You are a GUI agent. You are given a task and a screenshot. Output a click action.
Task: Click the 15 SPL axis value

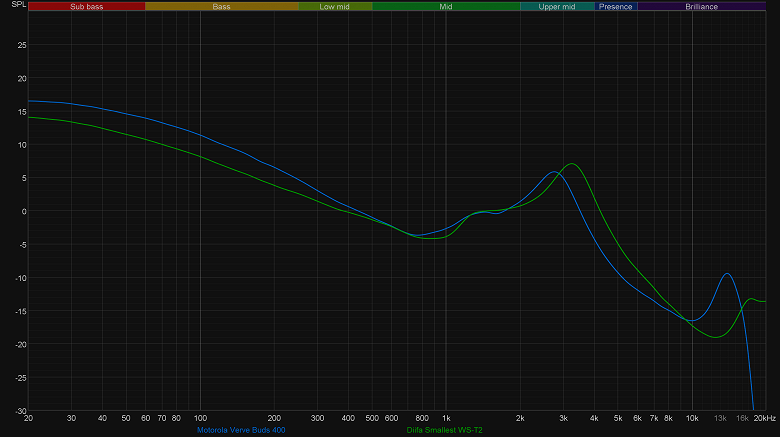click(22, 112)
